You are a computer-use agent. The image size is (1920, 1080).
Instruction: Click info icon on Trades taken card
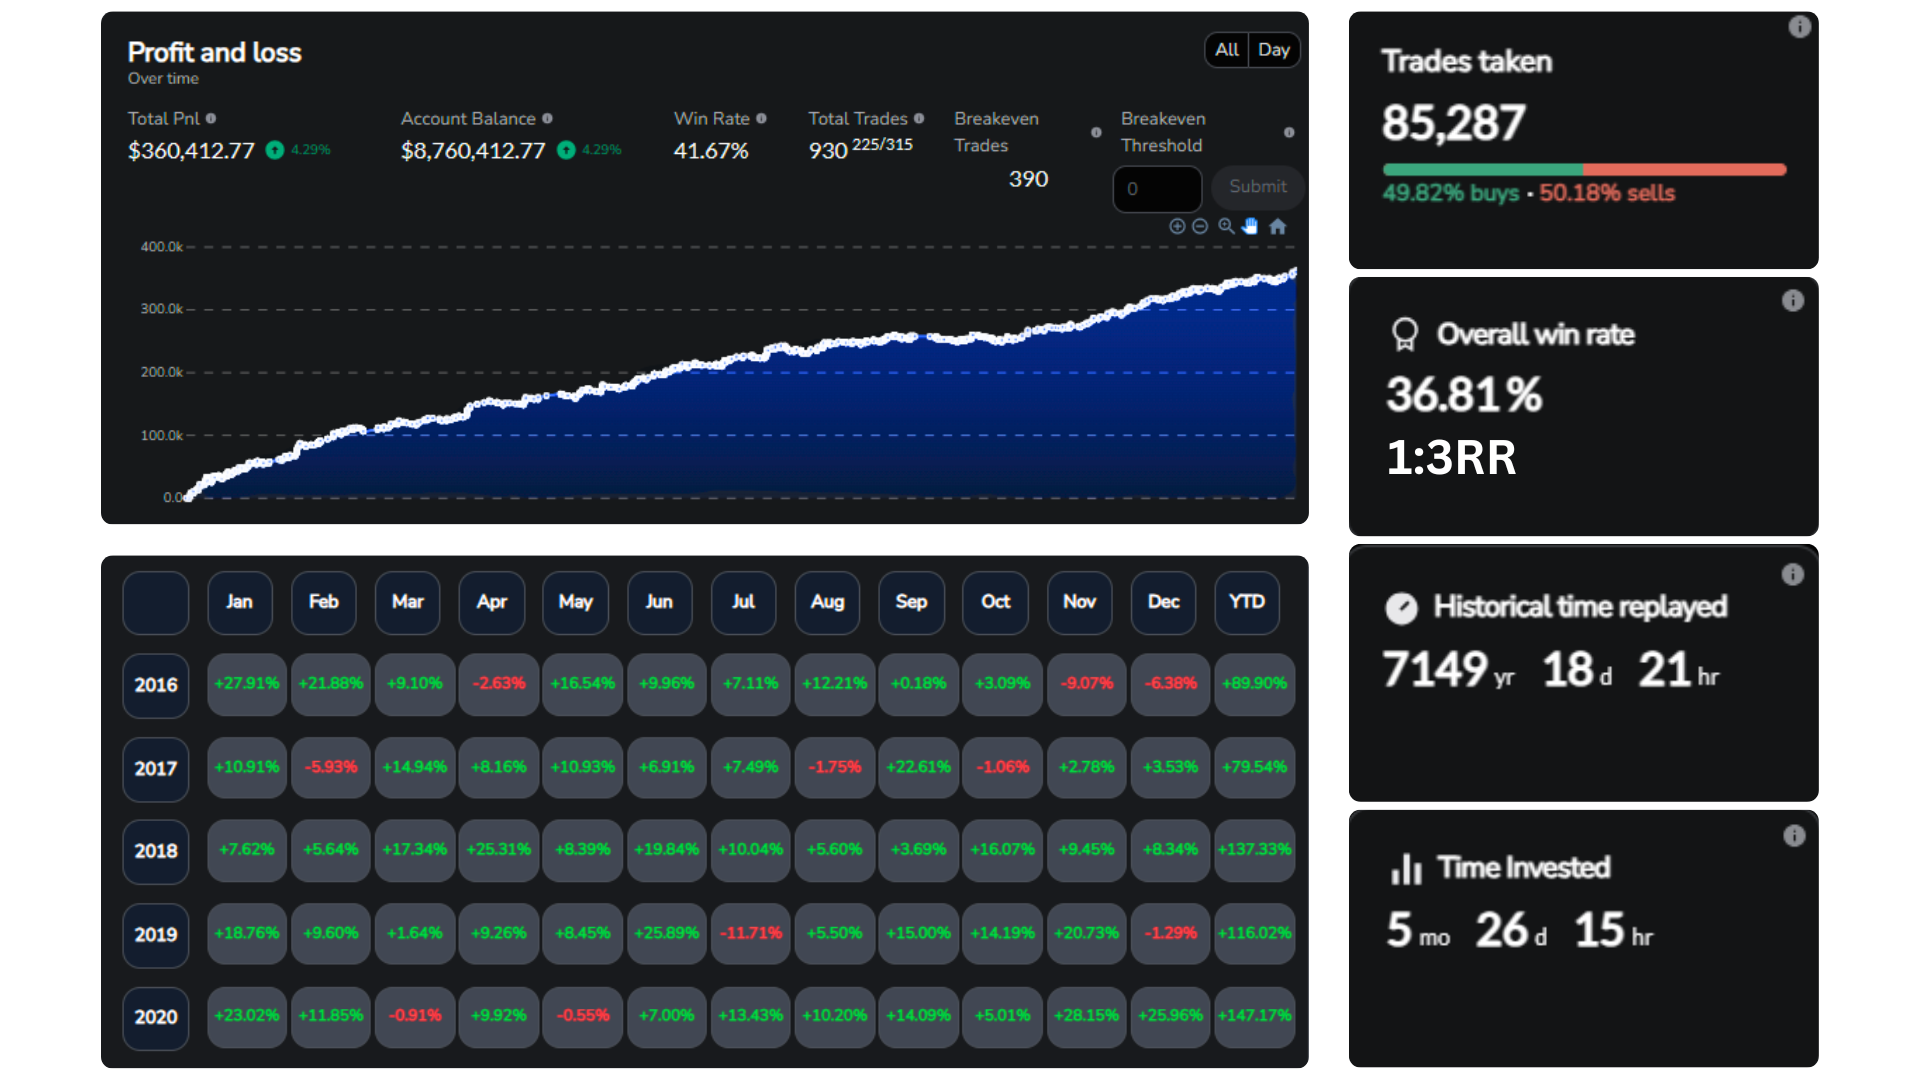[1799, 27]
